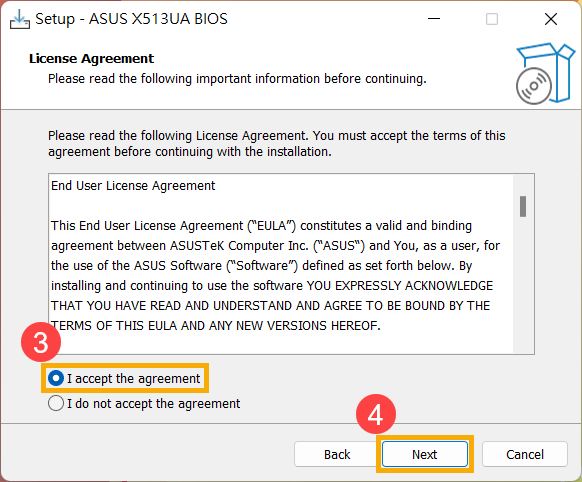
Task: Select the 'I accept the agreement' radio button
Action: click(x=56, y=378)
